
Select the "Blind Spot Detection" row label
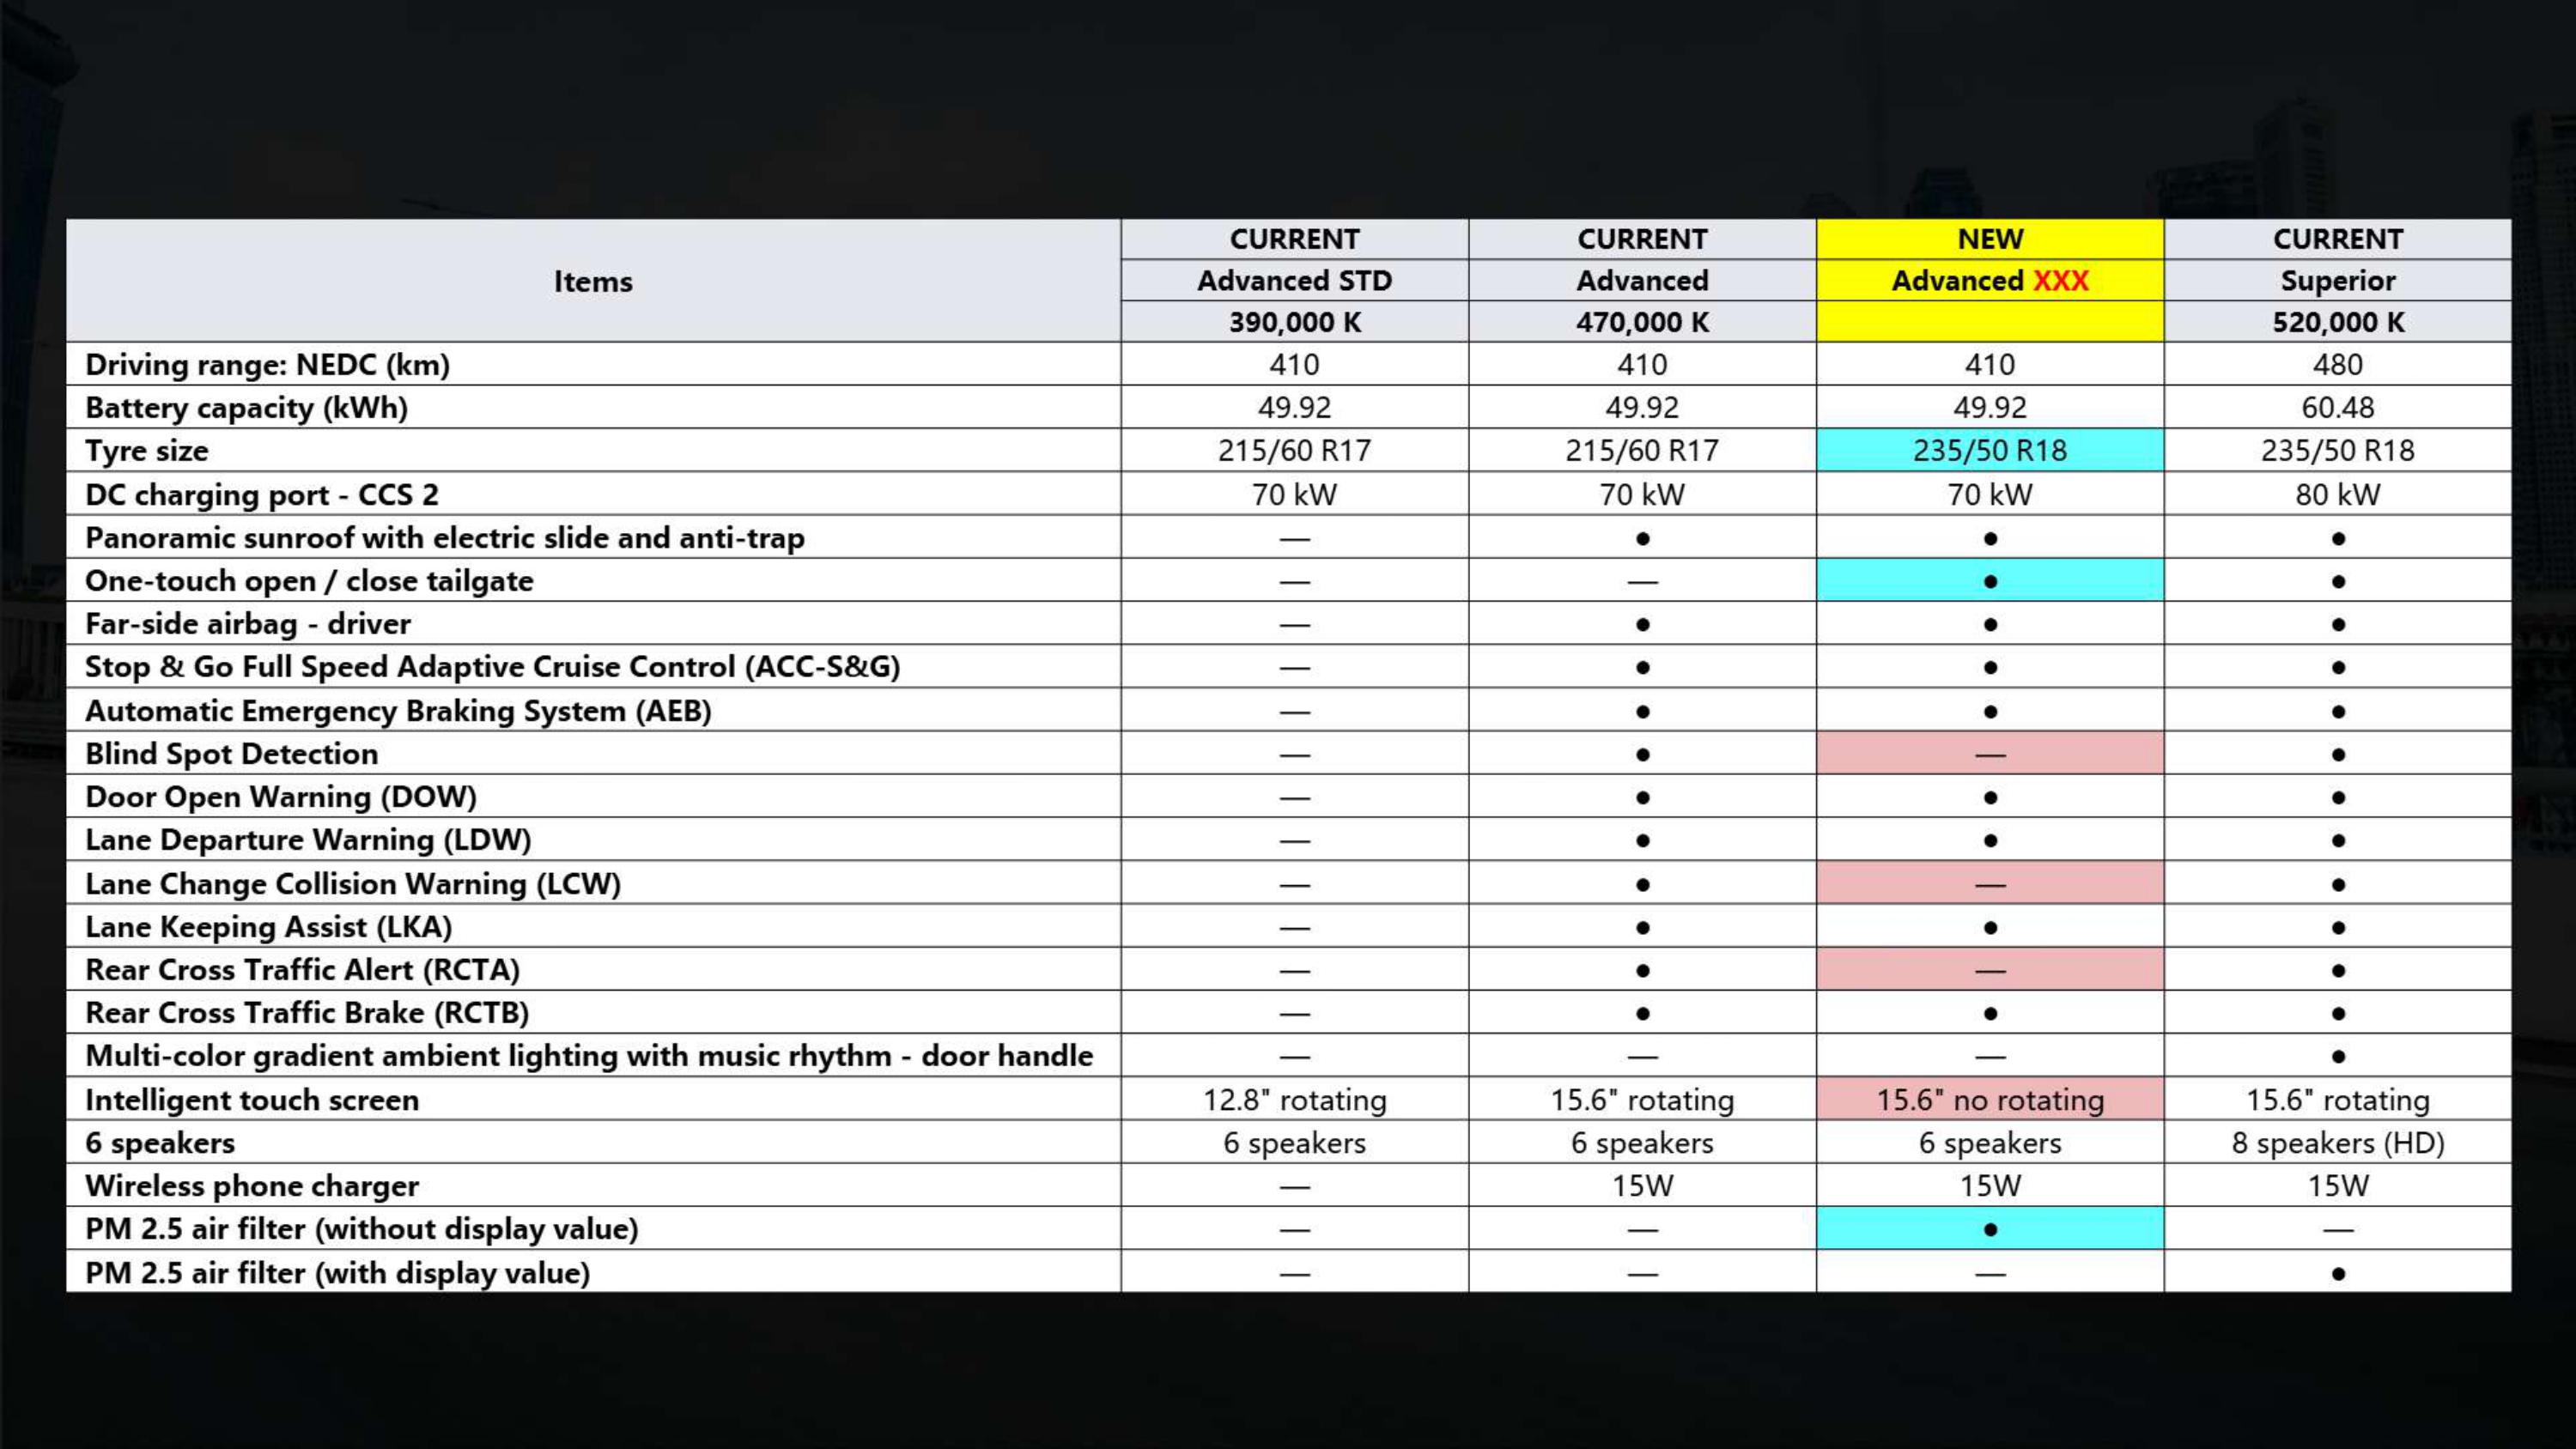pos(232,754)
